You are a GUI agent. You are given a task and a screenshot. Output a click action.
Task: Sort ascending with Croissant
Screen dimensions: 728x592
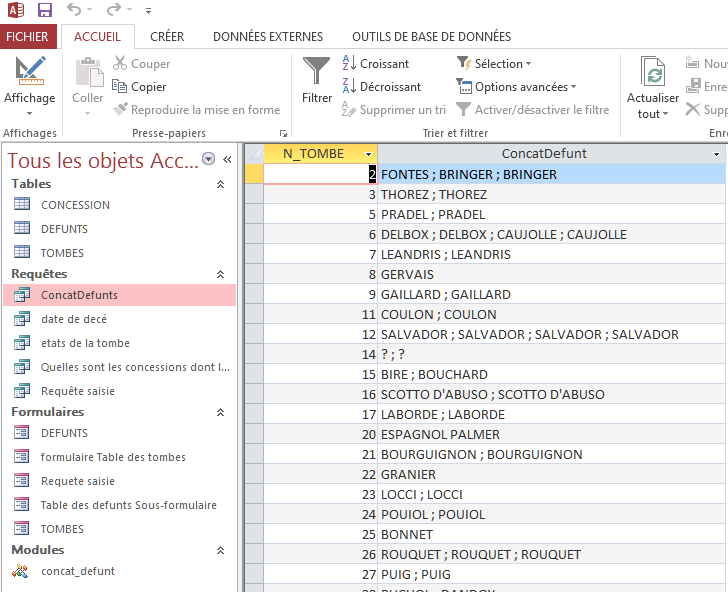(376, 64)
